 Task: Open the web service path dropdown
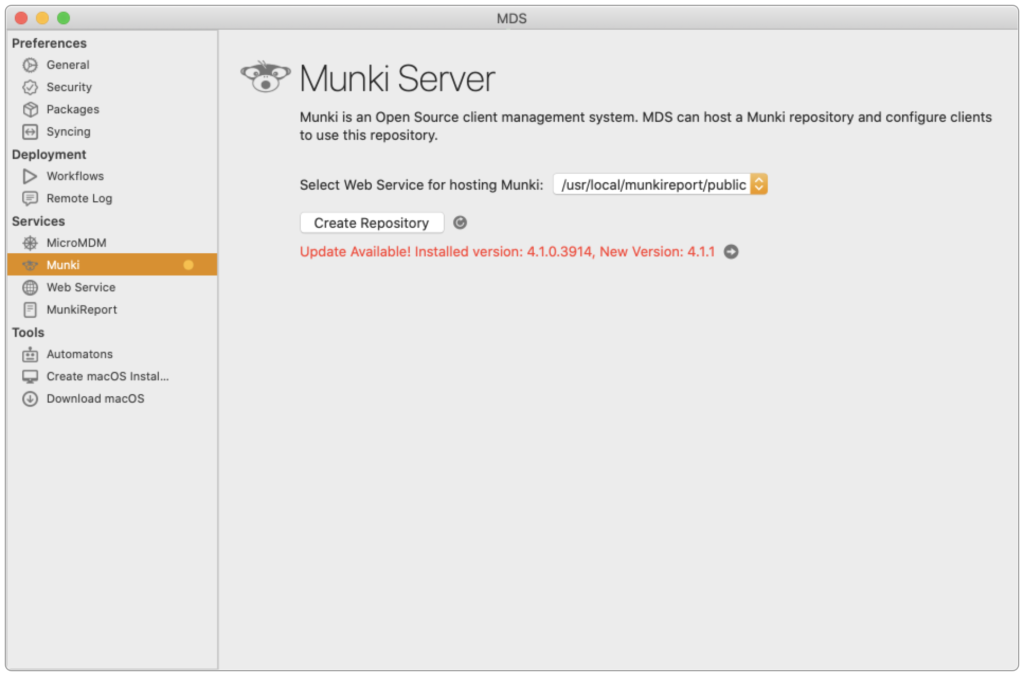point(660,184)
